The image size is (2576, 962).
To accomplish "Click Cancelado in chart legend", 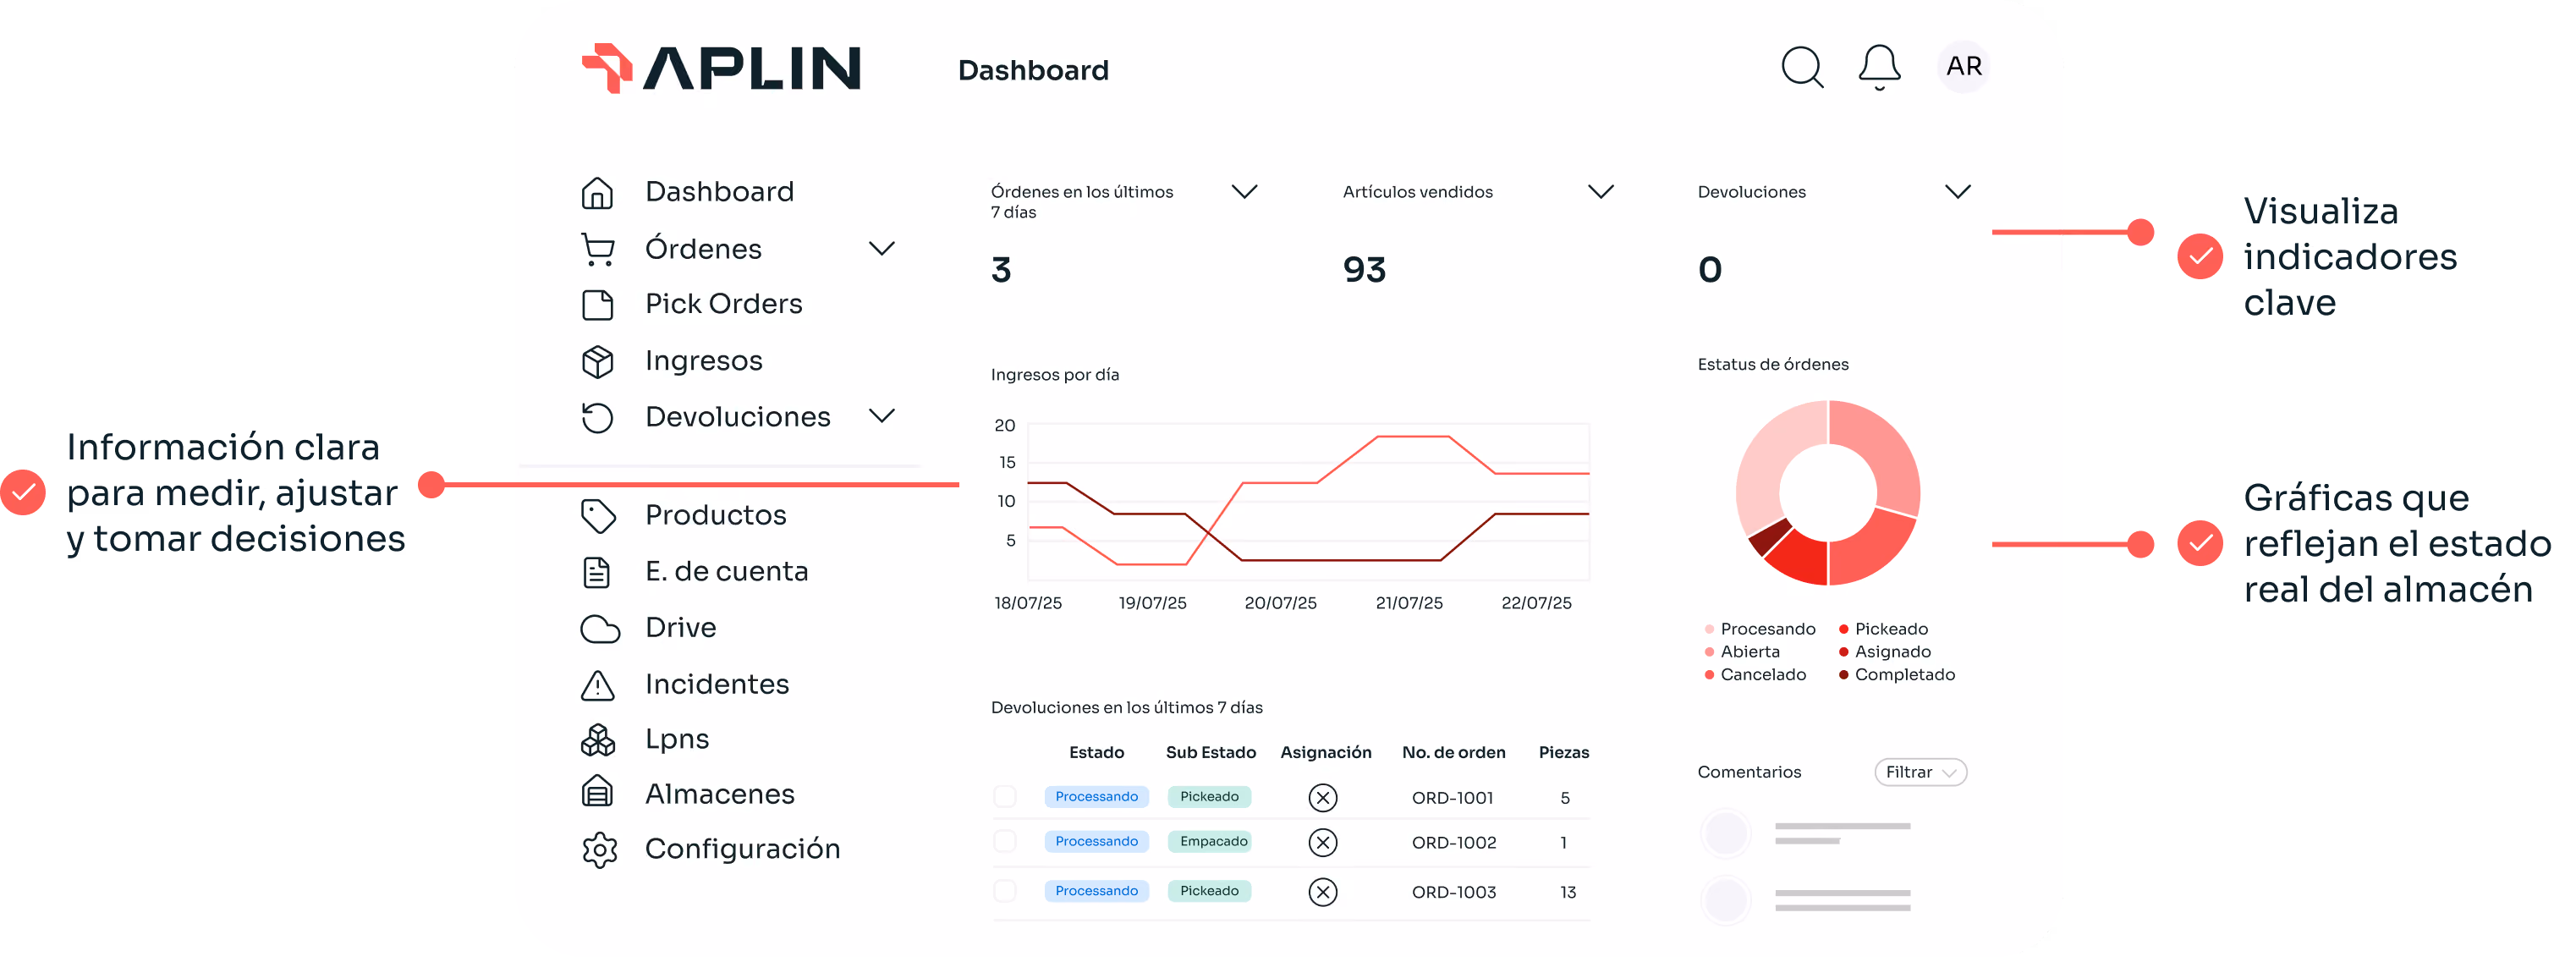I will click(x=1763, y=675).
